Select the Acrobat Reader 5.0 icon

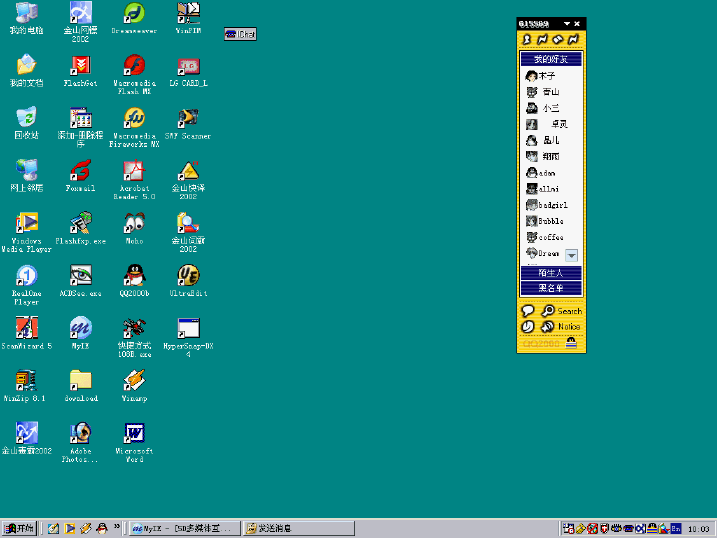click(134, 171)
